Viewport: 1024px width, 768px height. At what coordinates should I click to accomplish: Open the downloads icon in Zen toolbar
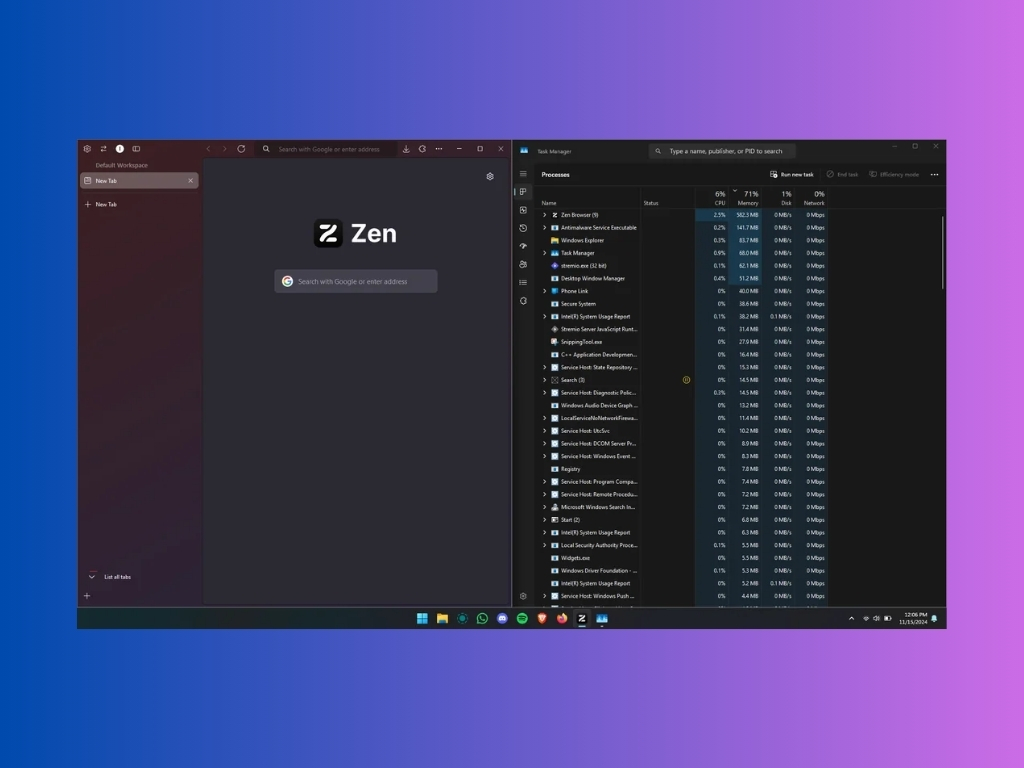[406, 149]
